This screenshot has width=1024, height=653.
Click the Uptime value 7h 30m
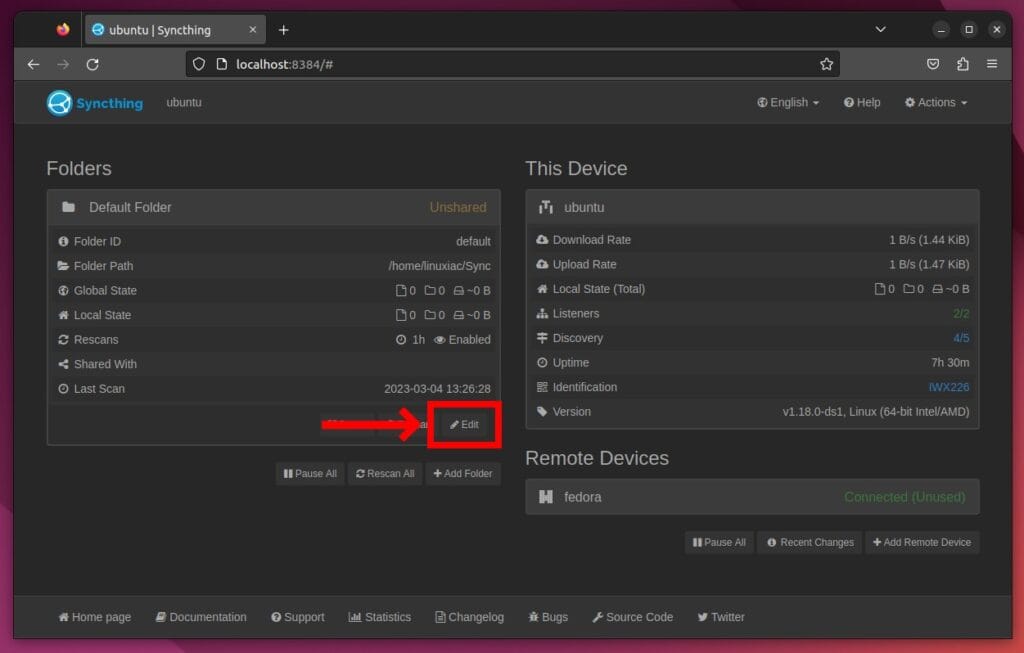[950, 362]
